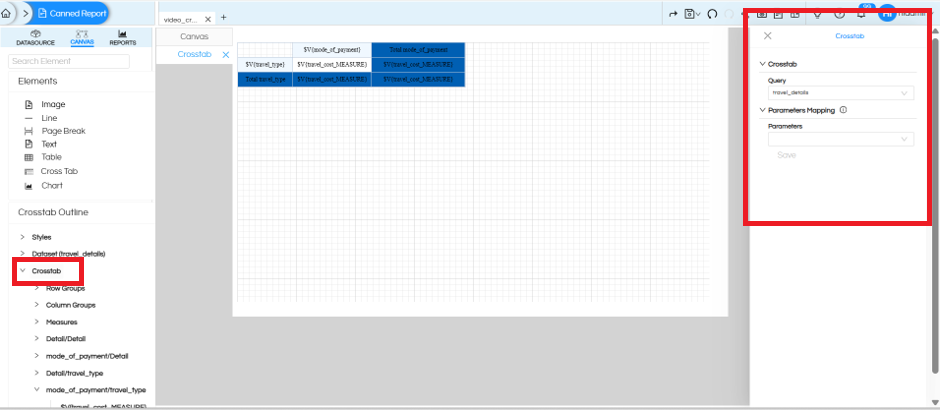Image resolution: width=943 pixels, height=410 pixels.
Task: Go to the Home icon
Action: pos(6,13)
